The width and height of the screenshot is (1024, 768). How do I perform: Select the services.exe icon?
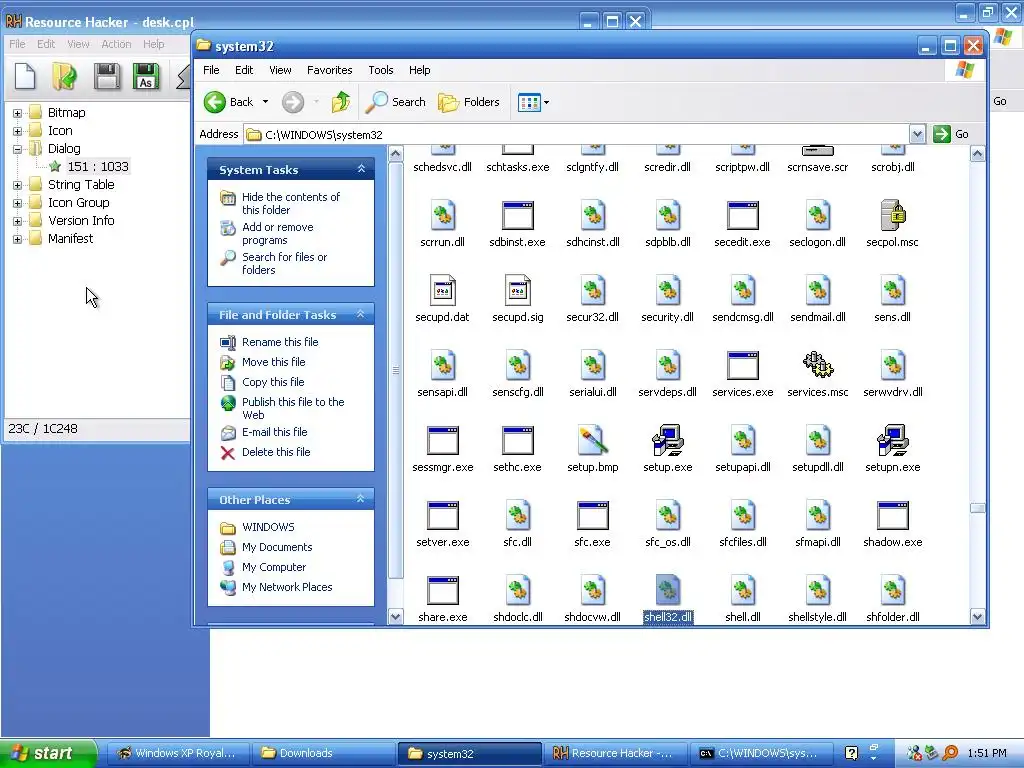tap(743, 365)
